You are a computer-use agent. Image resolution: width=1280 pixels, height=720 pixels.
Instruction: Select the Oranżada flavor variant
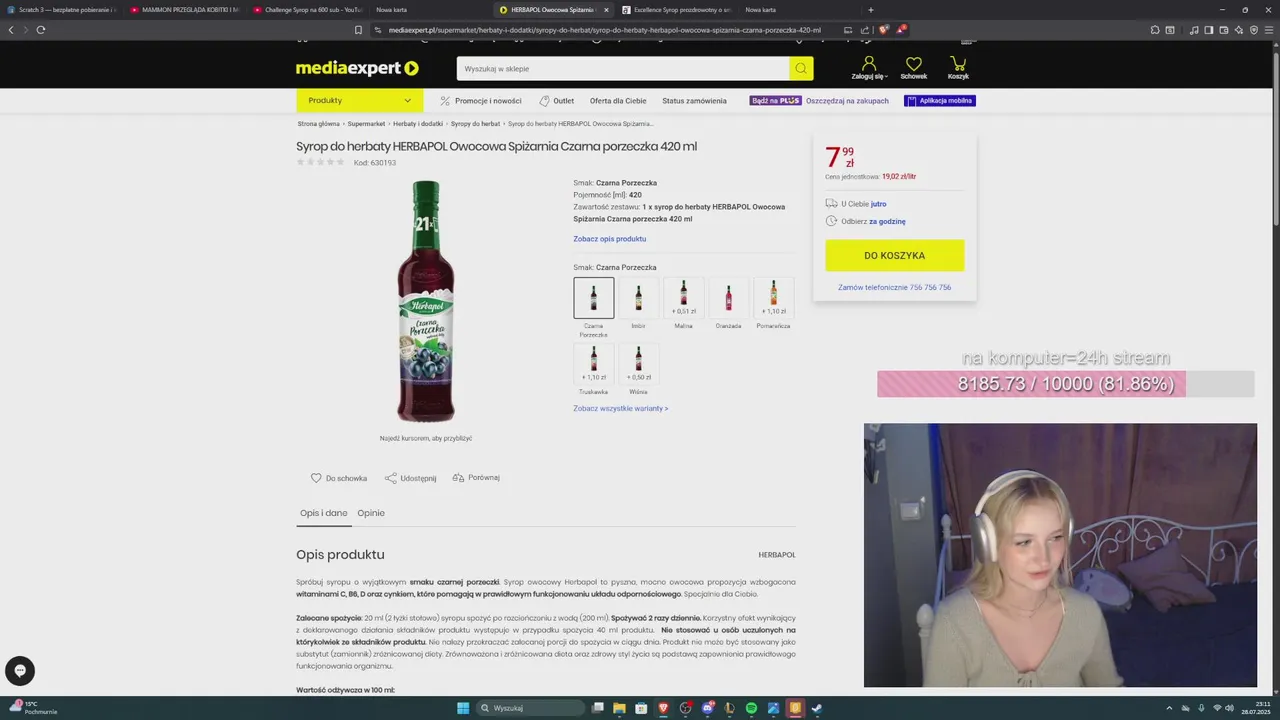pyautogui.click(x=729, y=298)
